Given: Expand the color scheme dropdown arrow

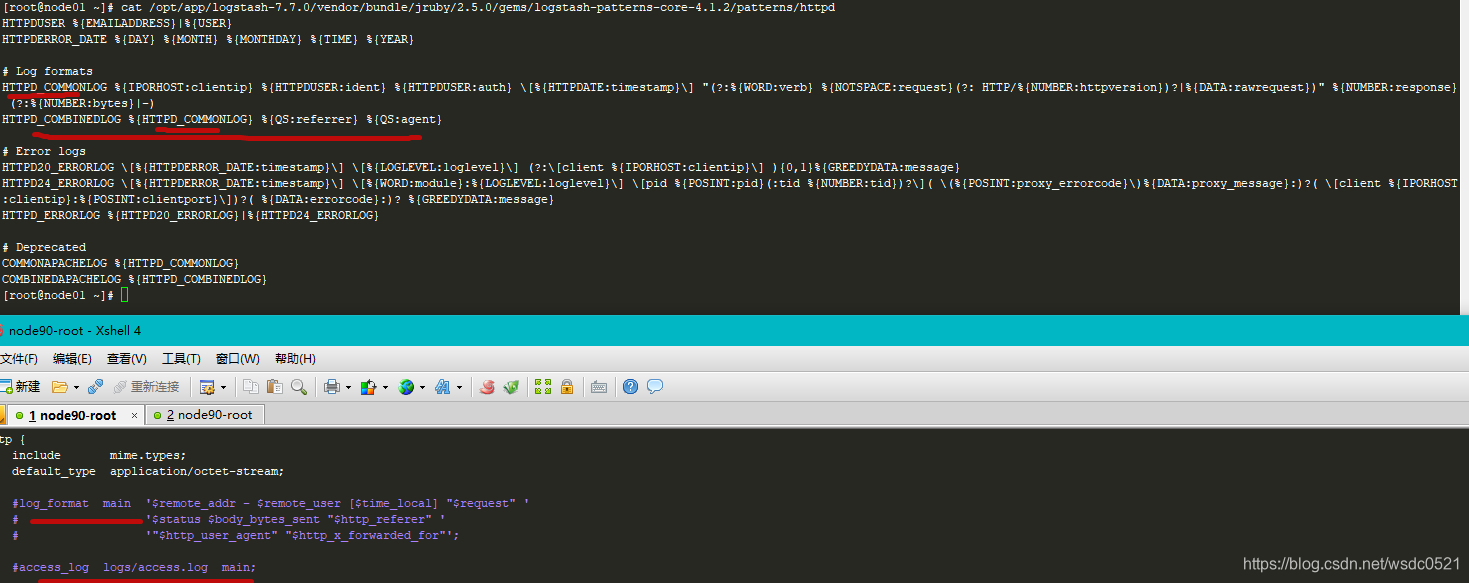Looking at the screenshot, I should 385,387.
